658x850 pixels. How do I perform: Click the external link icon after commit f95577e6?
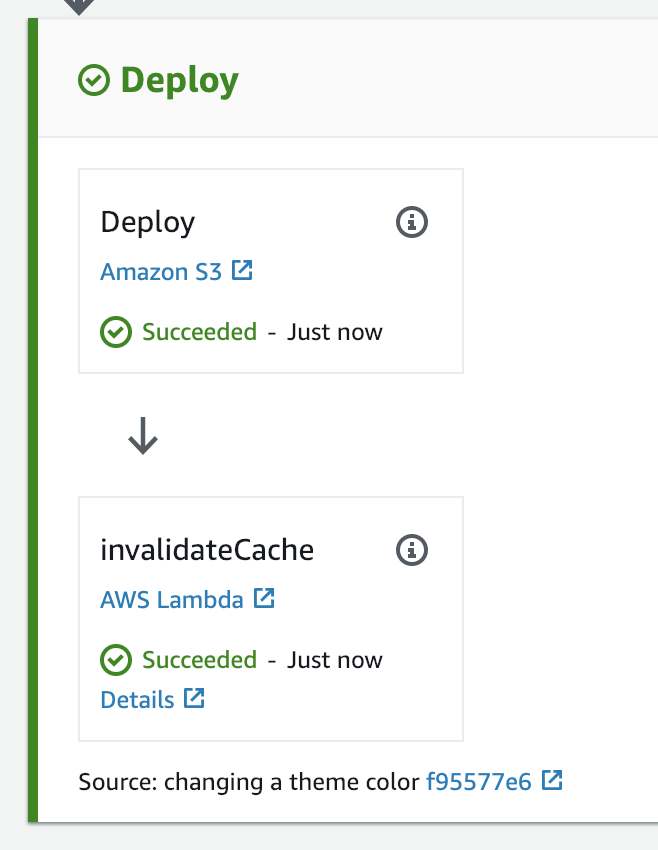point(552,781)
